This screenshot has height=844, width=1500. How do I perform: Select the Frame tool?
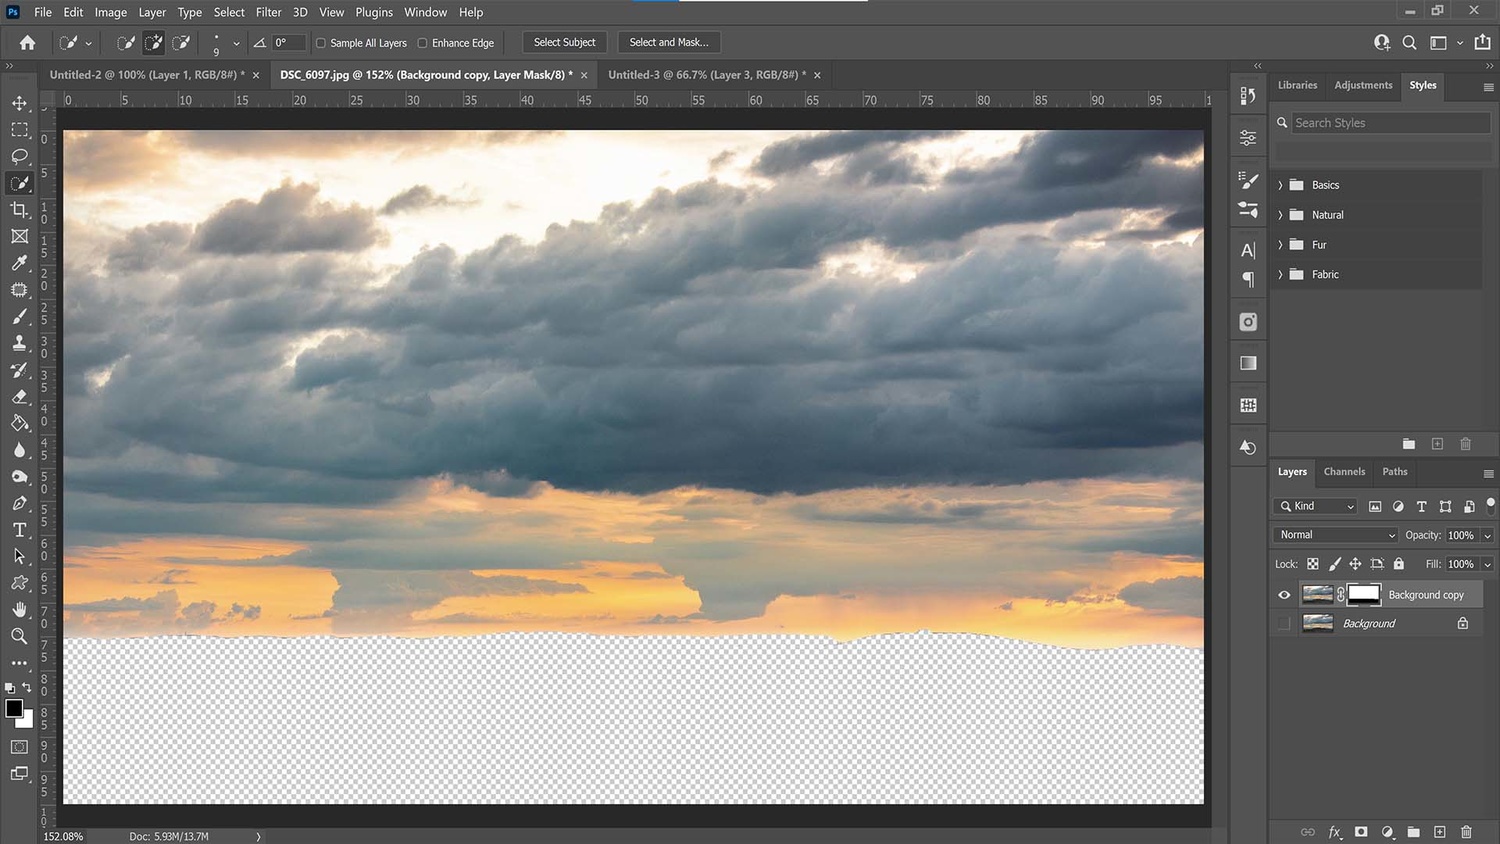19,236
